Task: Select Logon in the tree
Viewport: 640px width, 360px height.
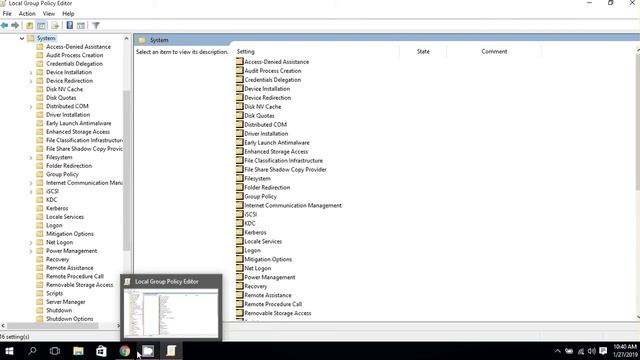Action: coord(54,225)
